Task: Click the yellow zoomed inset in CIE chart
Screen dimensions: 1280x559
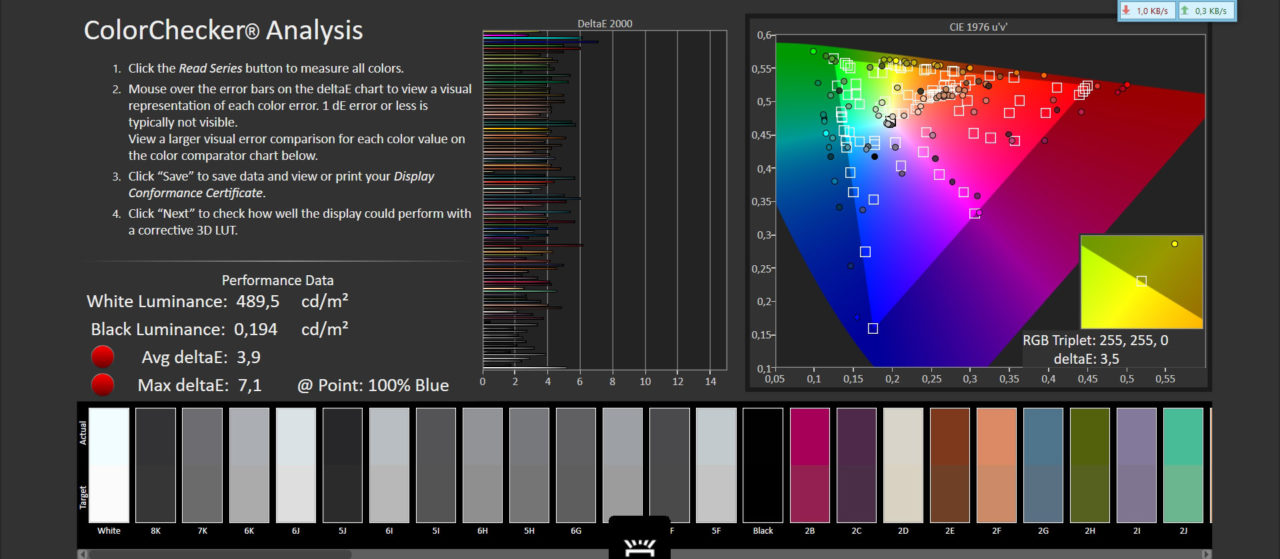Action: click(x=1141, y=281)
